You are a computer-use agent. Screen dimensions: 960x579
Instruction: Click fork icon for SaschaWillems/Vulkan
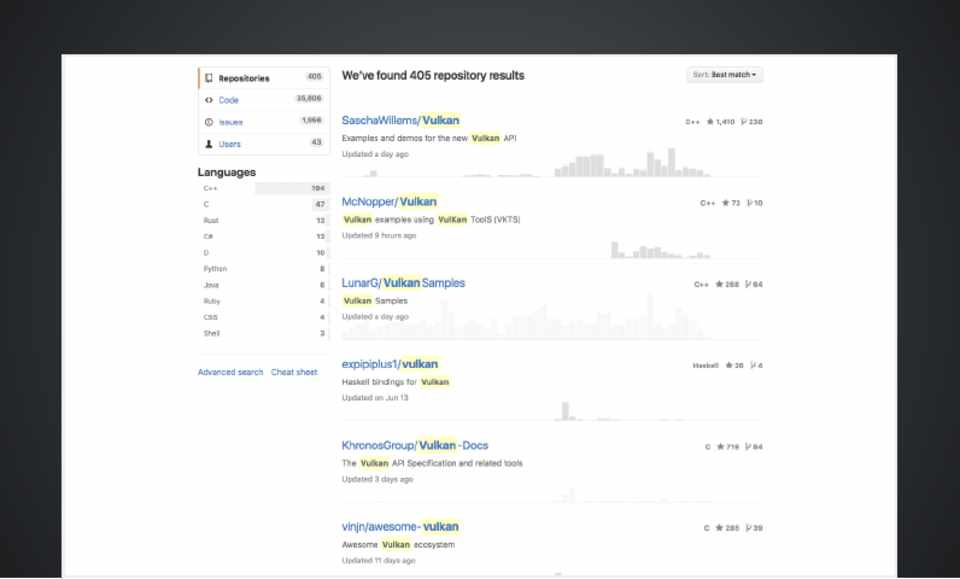[744, 122]
